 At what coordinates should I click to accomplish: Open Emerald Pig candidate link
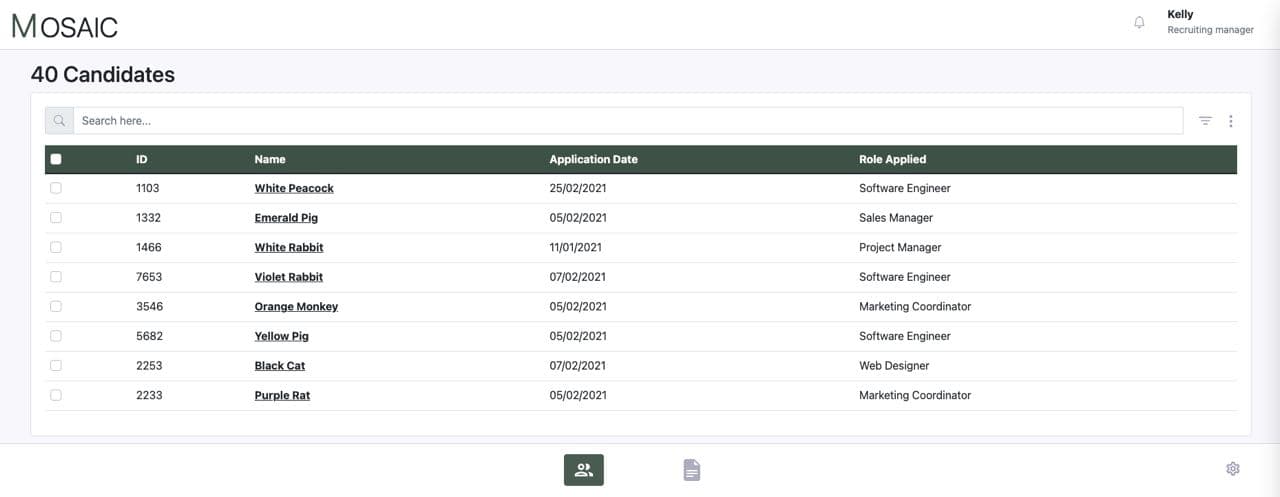click(x=286, y=218)
